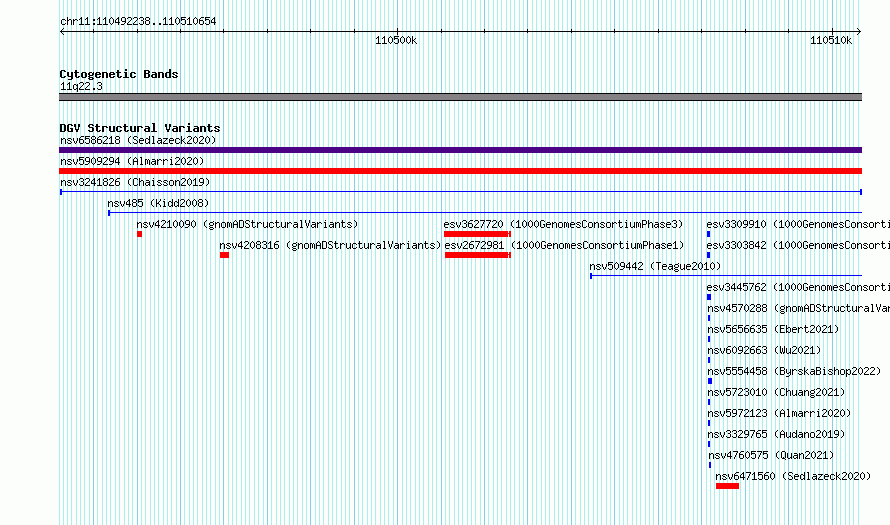Click the esv3445762 variant label
The image size is (890, 525).
[x=798, y=287]
